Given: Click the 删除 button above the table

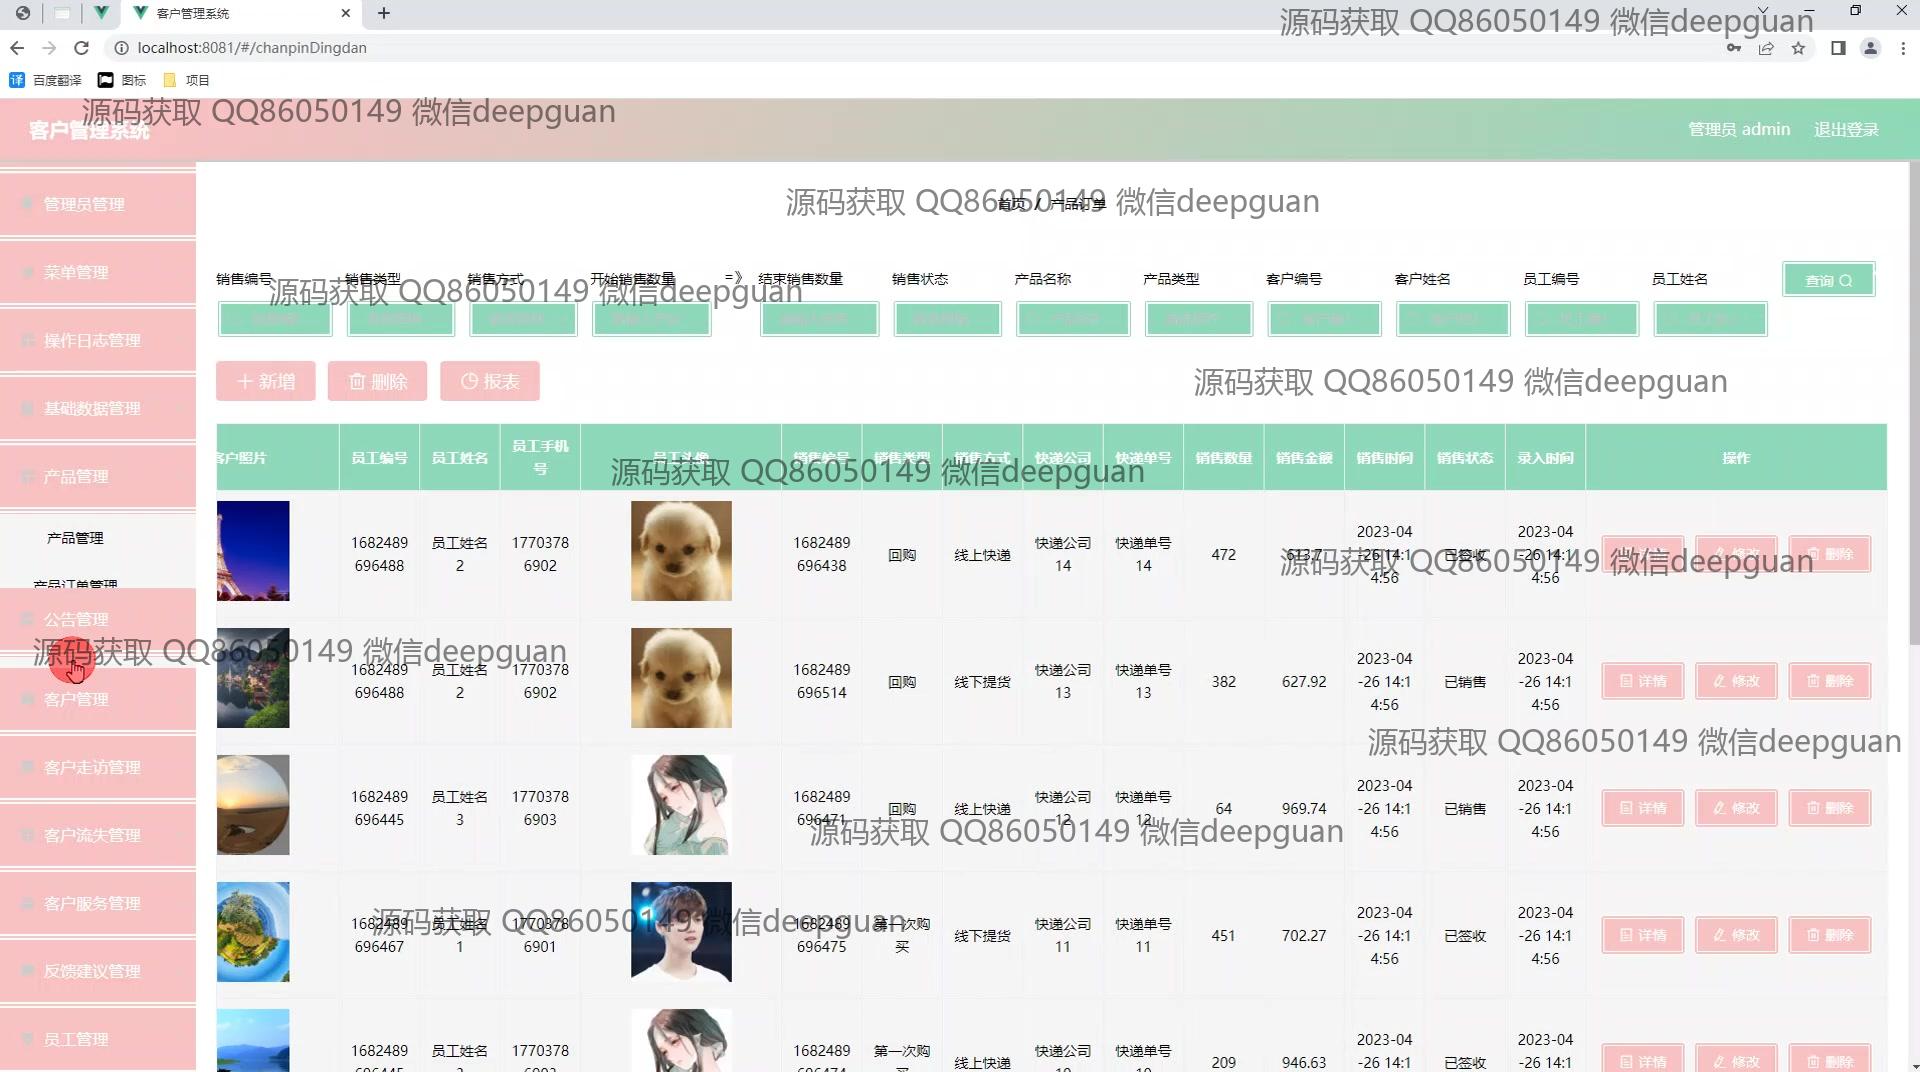Looking at the screenshot, I should pos(377,381).
